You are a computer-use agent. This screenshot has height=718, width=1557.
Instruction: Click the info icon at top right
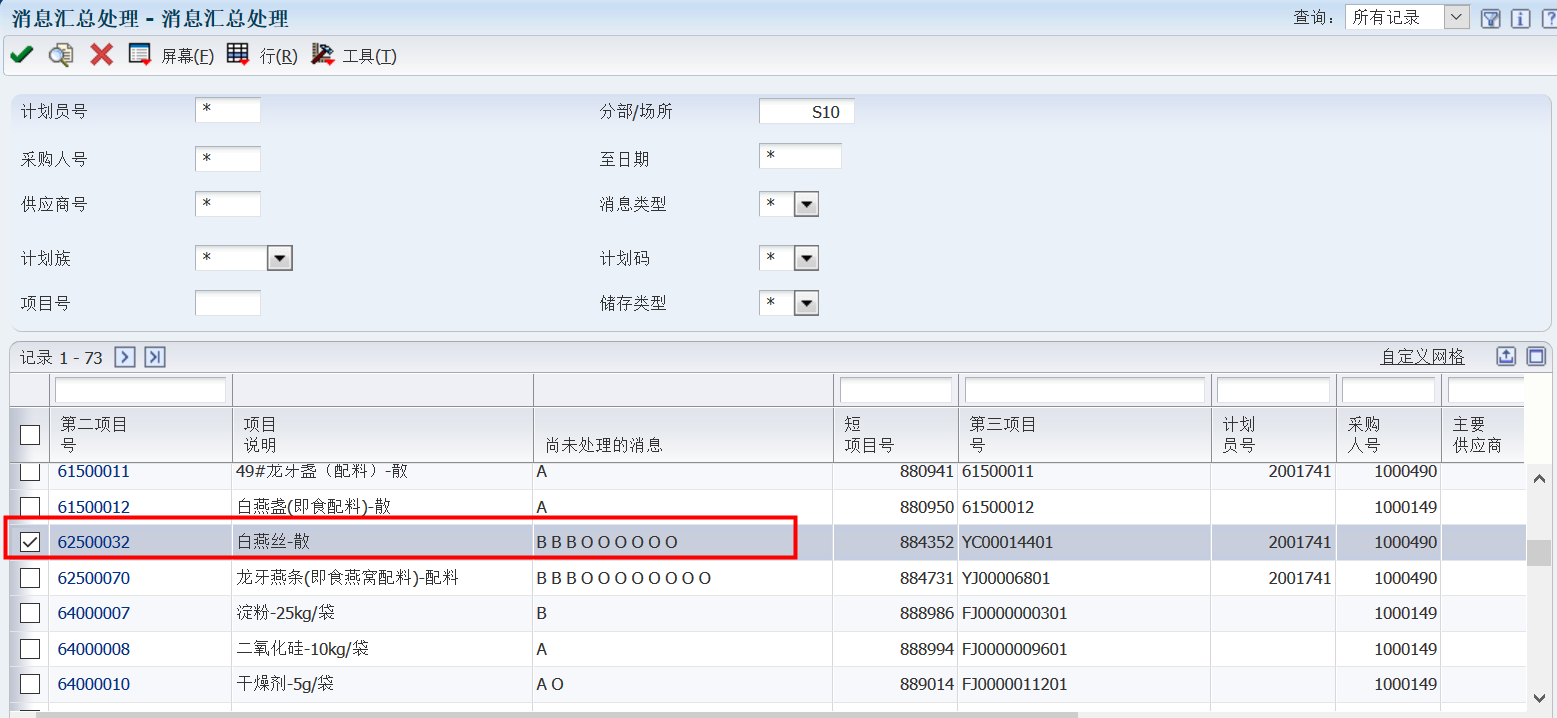click(1520, 18)
